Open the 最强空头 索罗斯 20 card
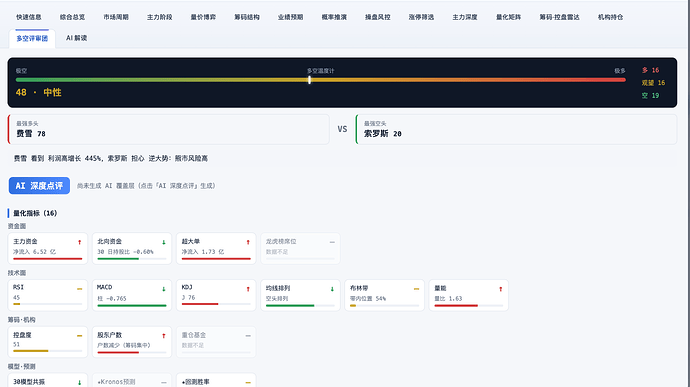Screen dimensions: 690x387 click(x=516, y=129)
